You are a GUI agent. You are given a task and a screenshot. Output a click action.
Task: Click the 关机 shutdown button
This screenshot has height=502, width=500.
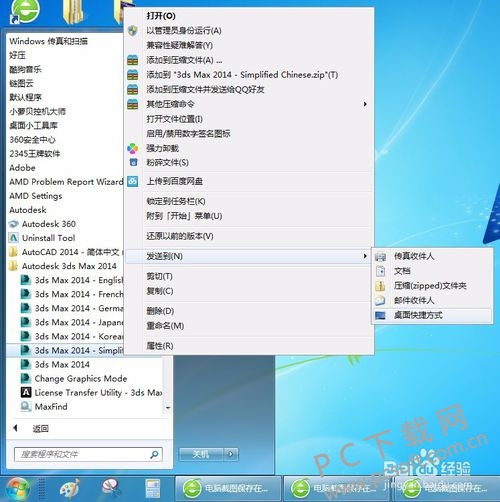(x=201, y=454)
